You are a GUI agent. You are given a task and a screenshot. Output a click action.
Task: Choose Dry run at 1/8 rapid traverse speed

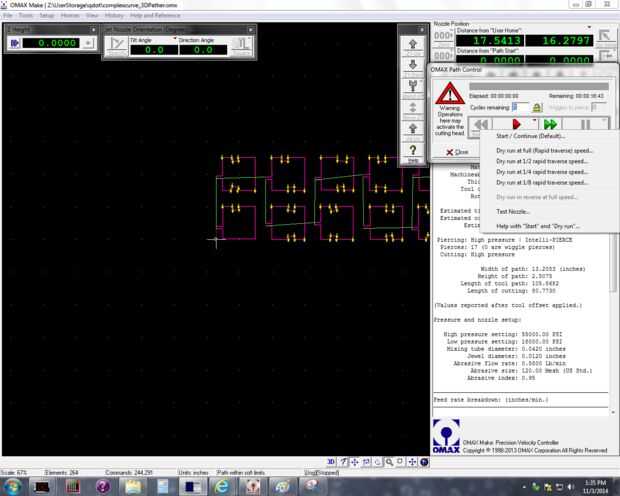[542, 183]
